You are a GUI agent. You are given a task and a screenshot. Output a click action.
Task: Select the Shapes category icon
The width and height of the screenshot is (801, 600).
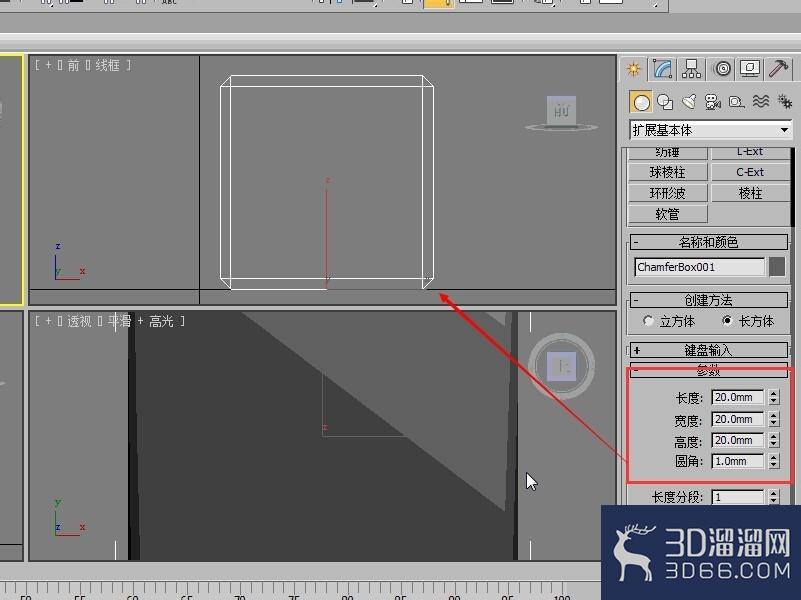pyautogui.click(x=665, y=102)
